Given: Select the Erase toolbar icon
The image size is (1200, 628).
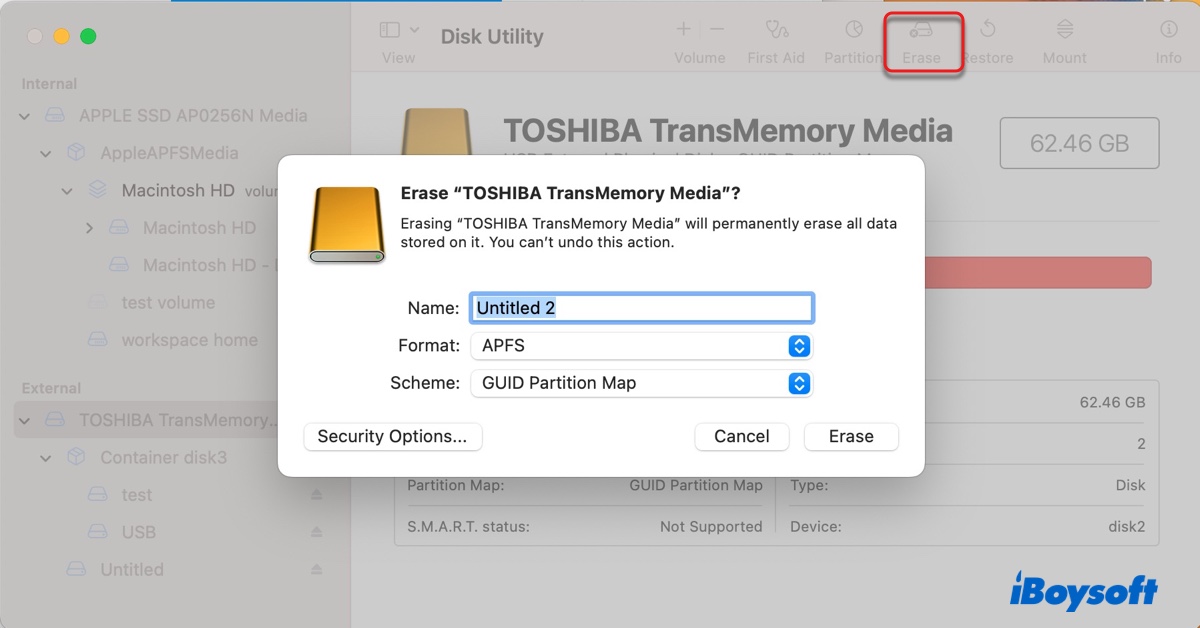Looking at the screenshot, I should tap(922, 40).
